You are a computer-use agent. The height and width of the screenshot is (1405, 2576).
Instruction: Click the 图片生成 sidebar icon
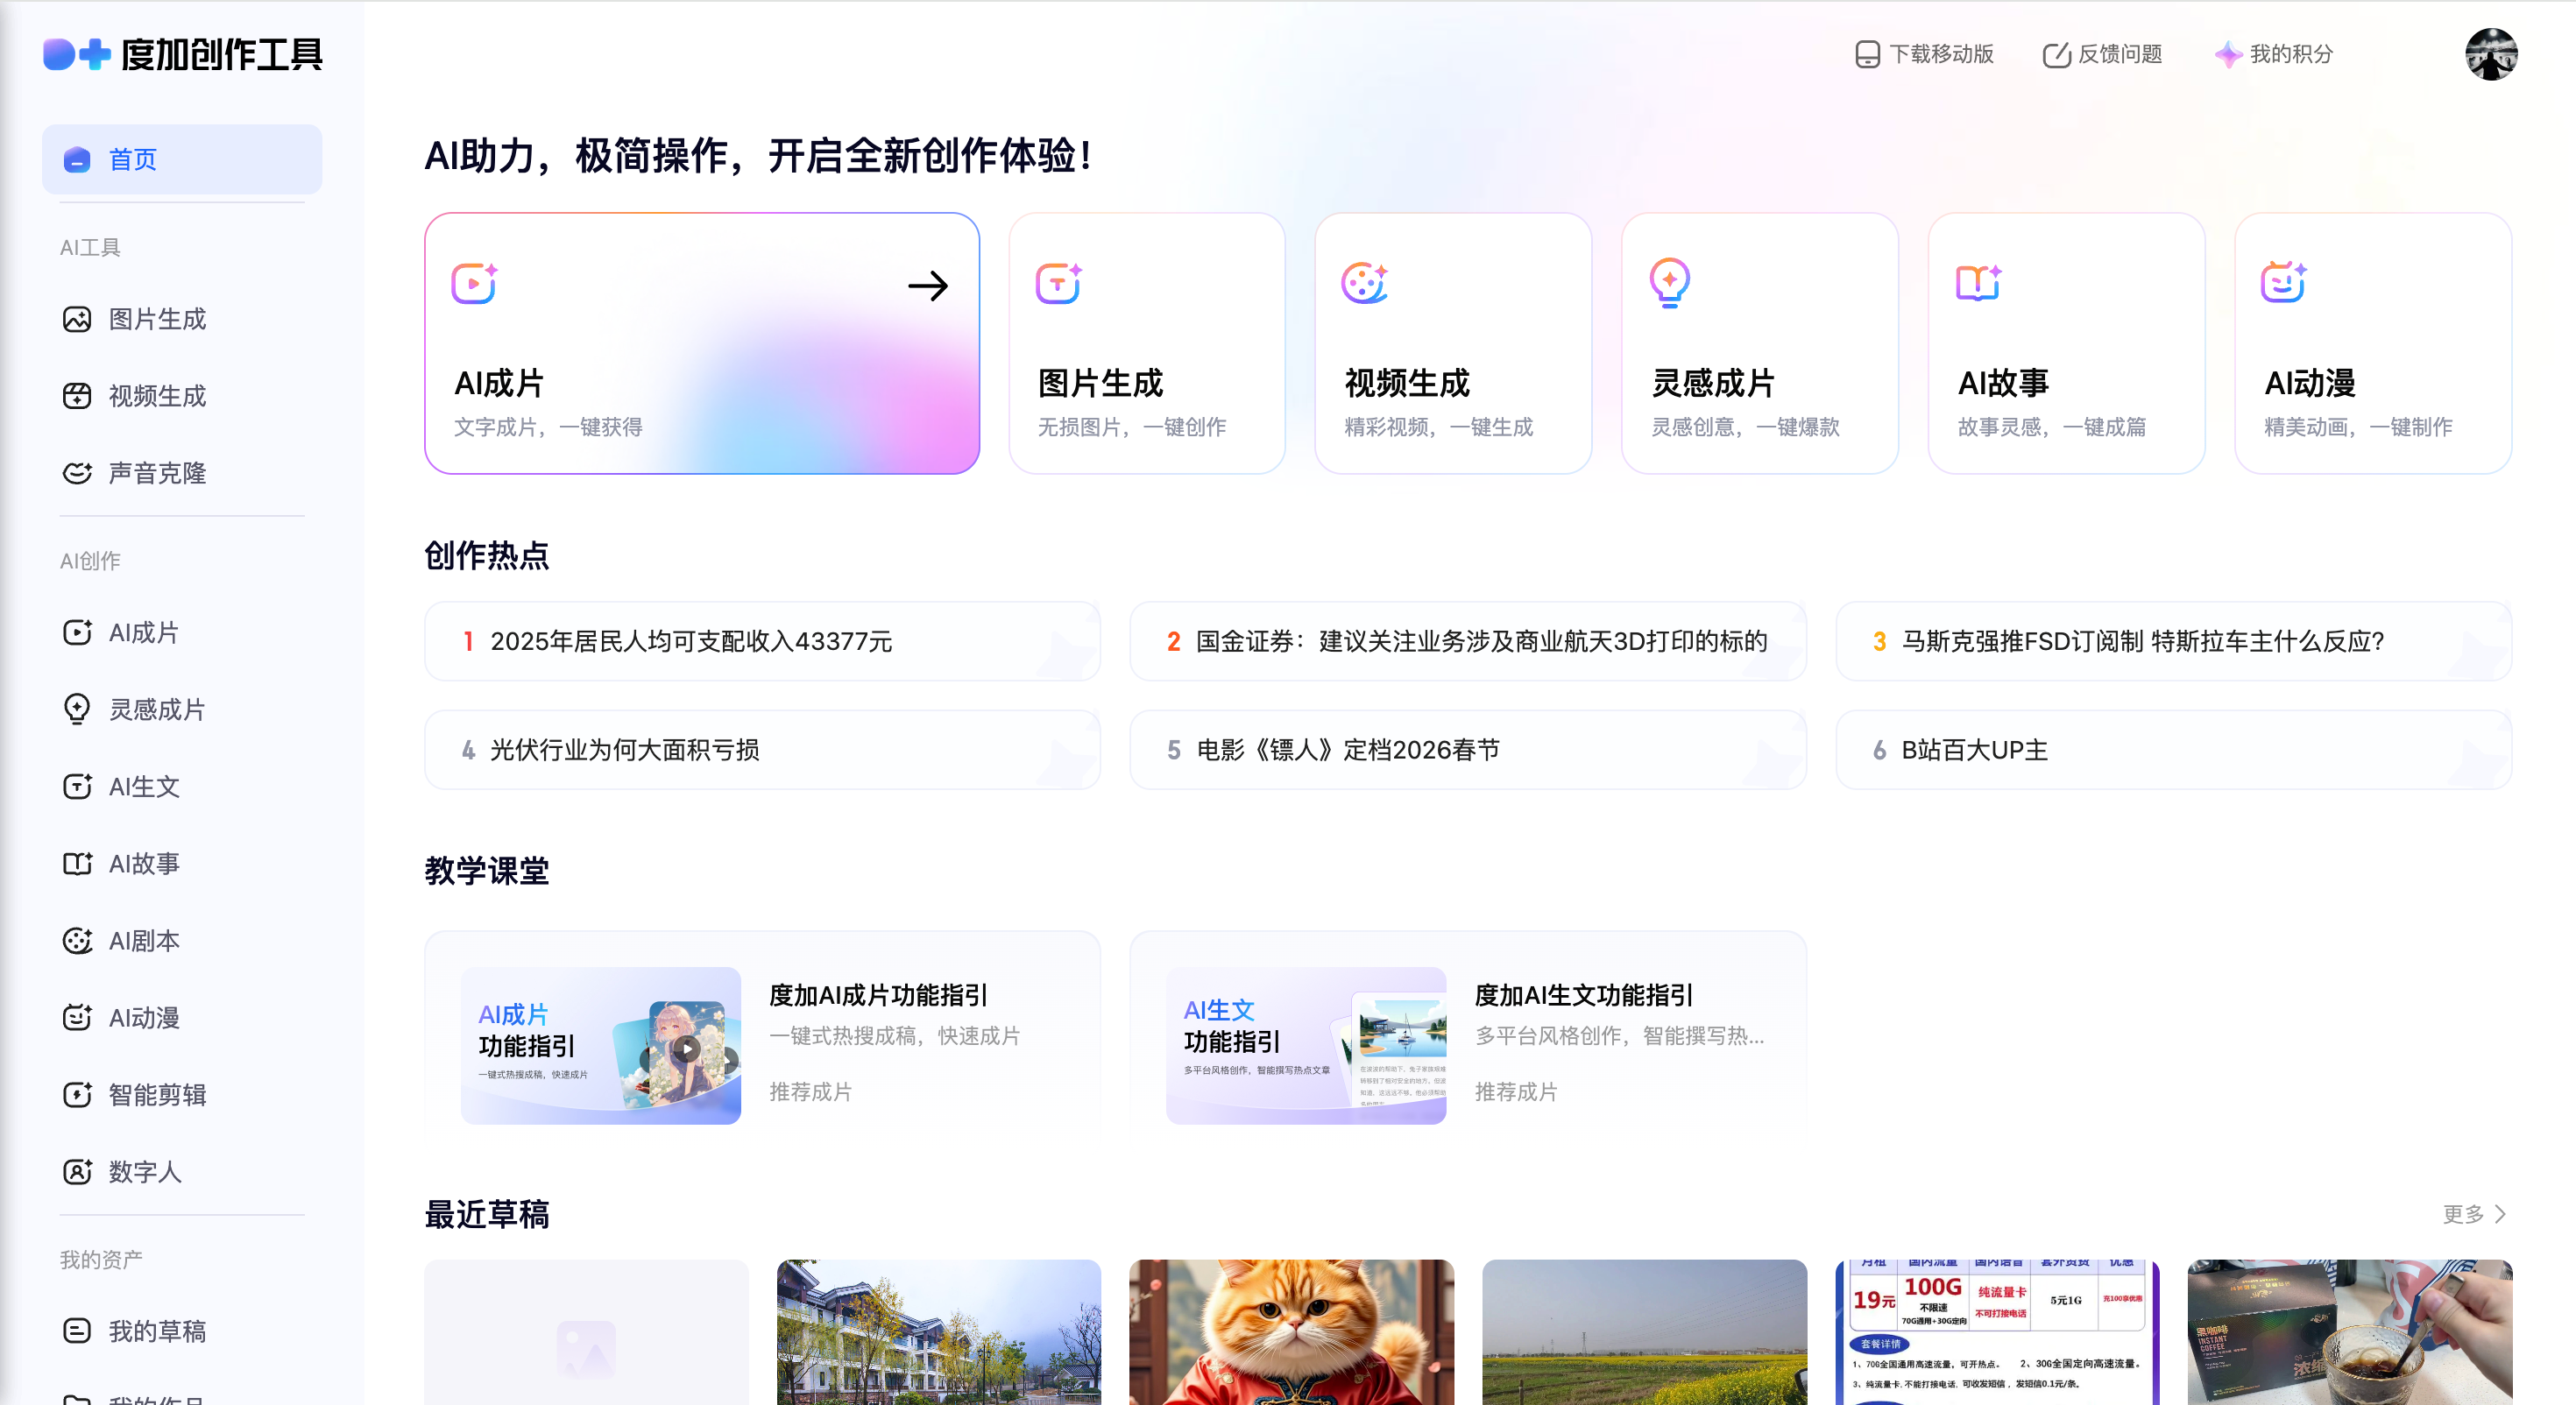[77, 319]
